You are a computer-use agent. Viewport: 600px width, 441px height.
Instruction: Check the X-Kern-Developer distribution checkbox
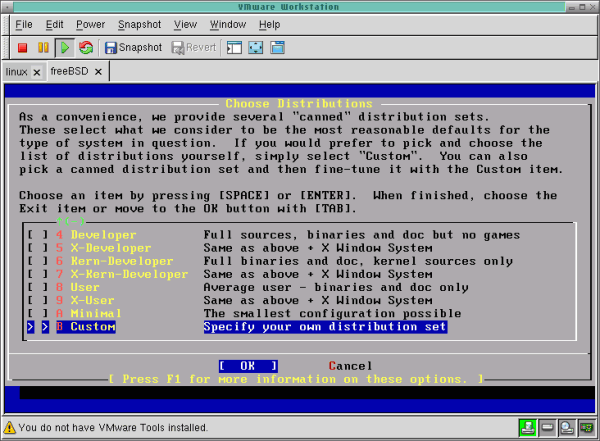38,274
